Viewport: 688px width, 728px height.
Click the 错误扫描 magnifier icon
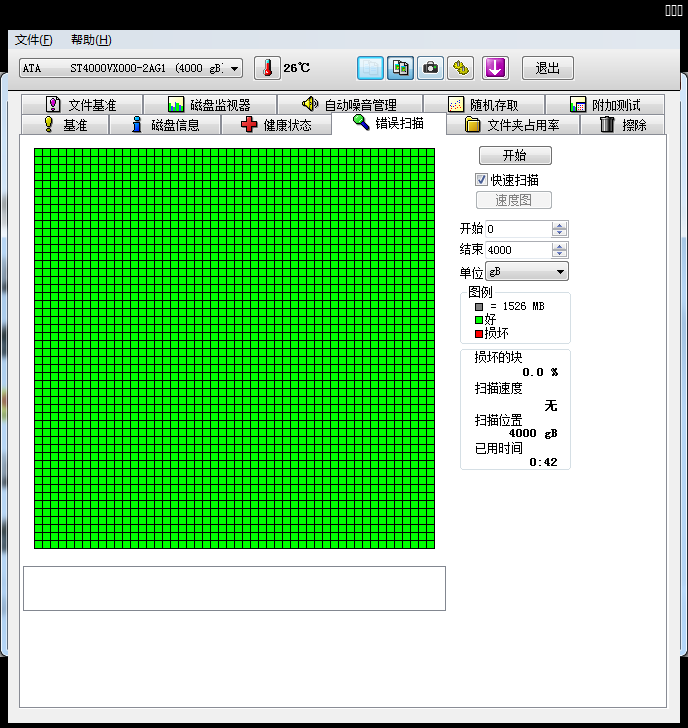[x=361, y=123]
